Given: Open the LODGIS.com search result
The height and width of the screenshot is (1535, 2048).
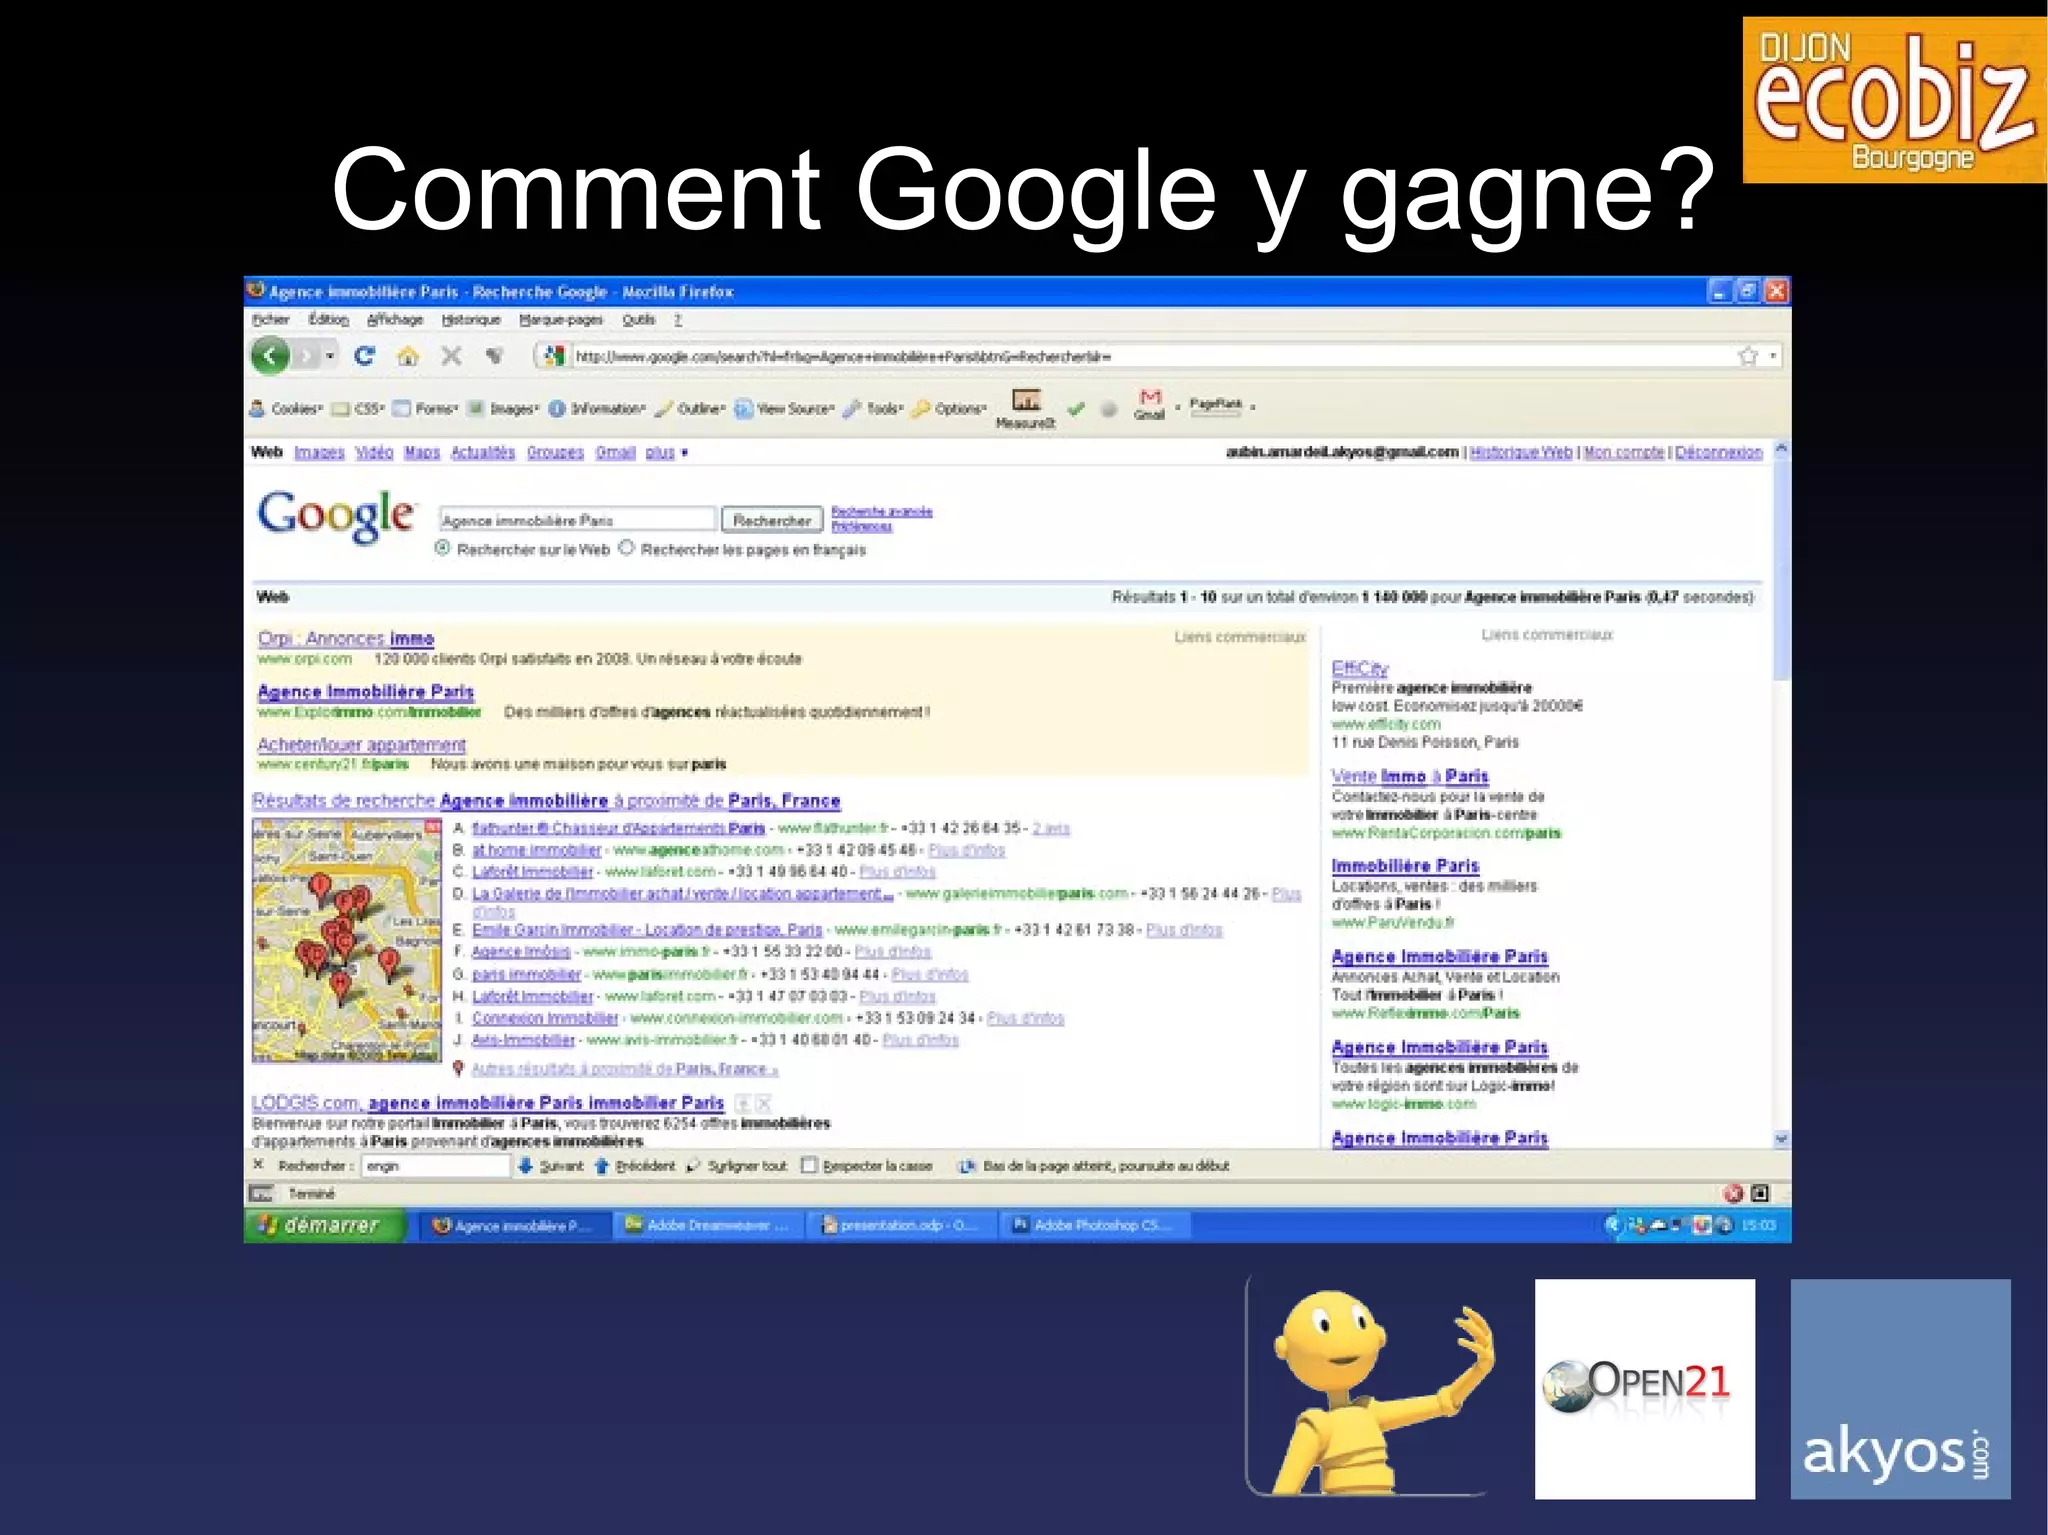Looking at the screenshot, I should (488, 1102).
